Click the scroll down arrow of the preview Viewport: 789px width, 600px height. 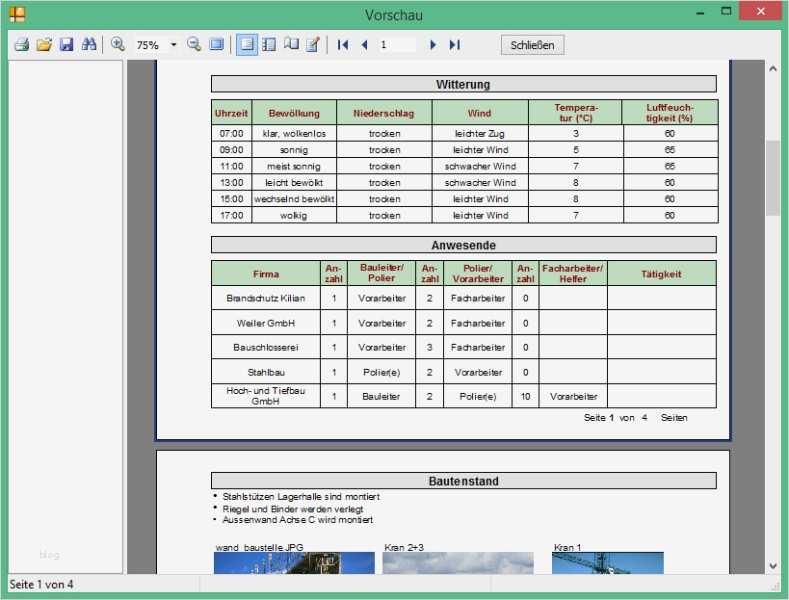pyautogui.click(x=773, y=566)
